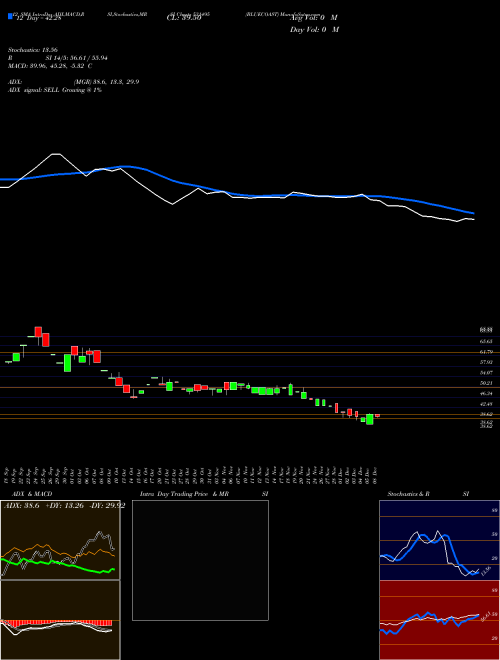The image size is (500, 660).
Task: Click the 42.48 price axis label
Action: tap(487, 404)
